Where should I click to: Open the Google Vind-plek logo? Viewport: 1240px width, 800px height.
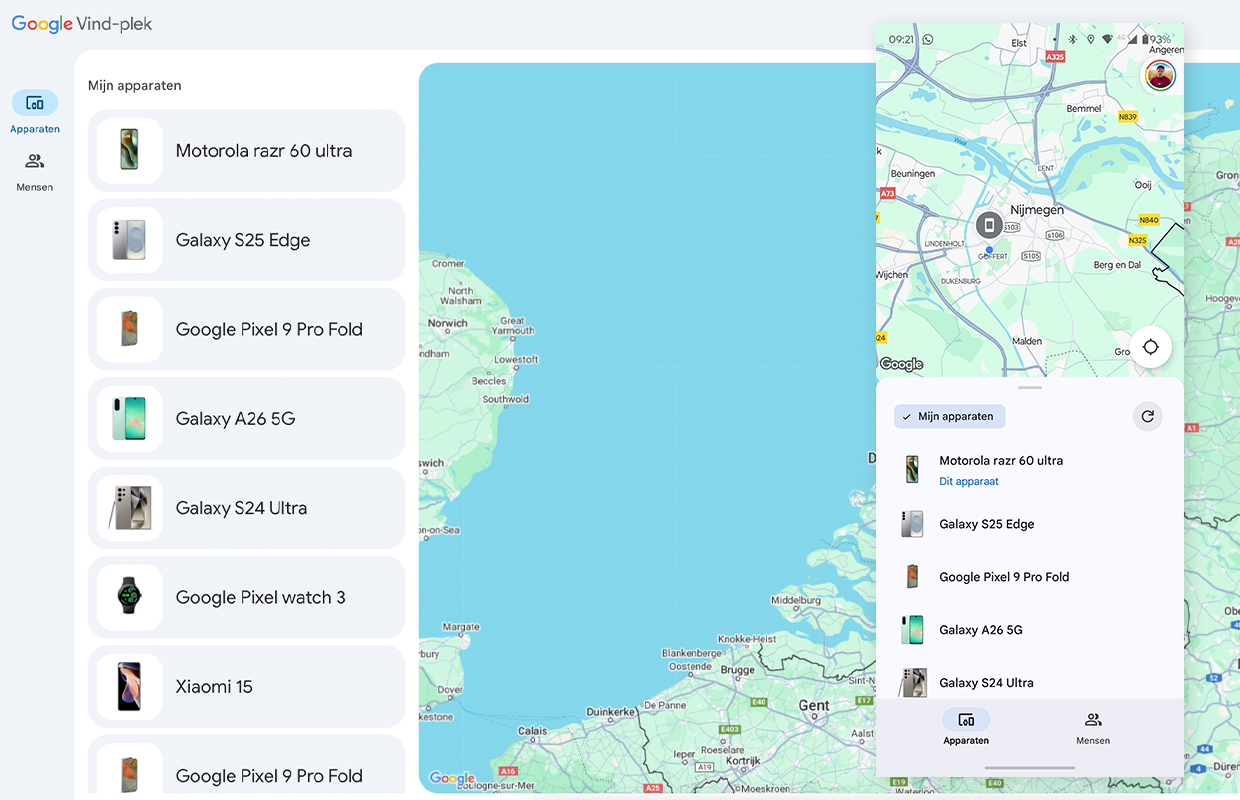pos(82,24)
